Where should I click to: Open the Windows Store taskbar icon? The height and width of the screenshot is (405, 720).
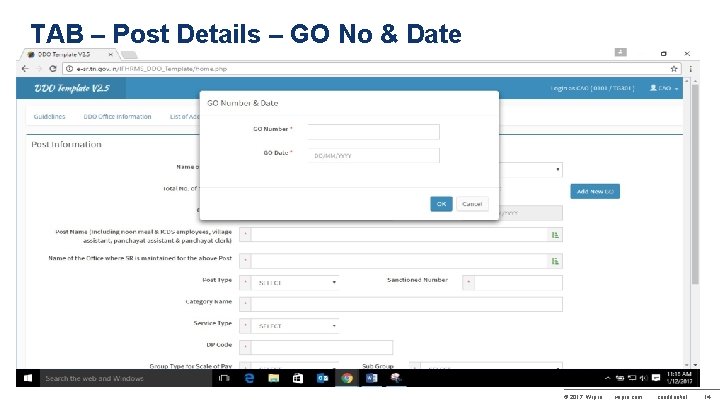(298, 378)
